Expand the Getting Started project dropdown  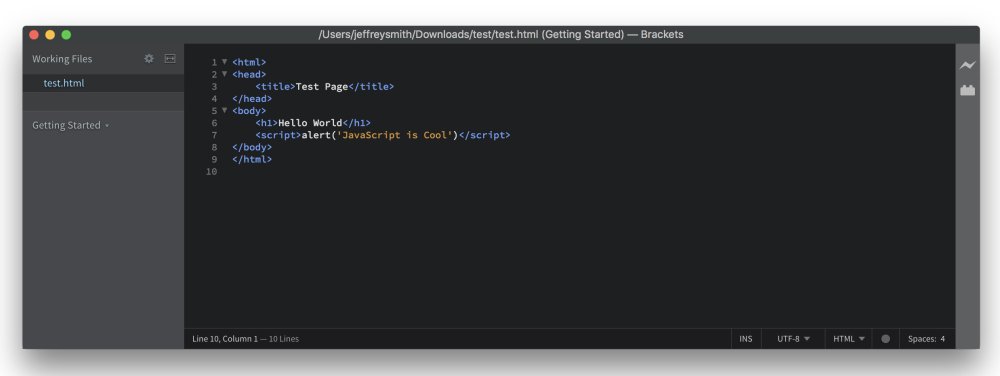pyautogui.click(x=71, y=126)
